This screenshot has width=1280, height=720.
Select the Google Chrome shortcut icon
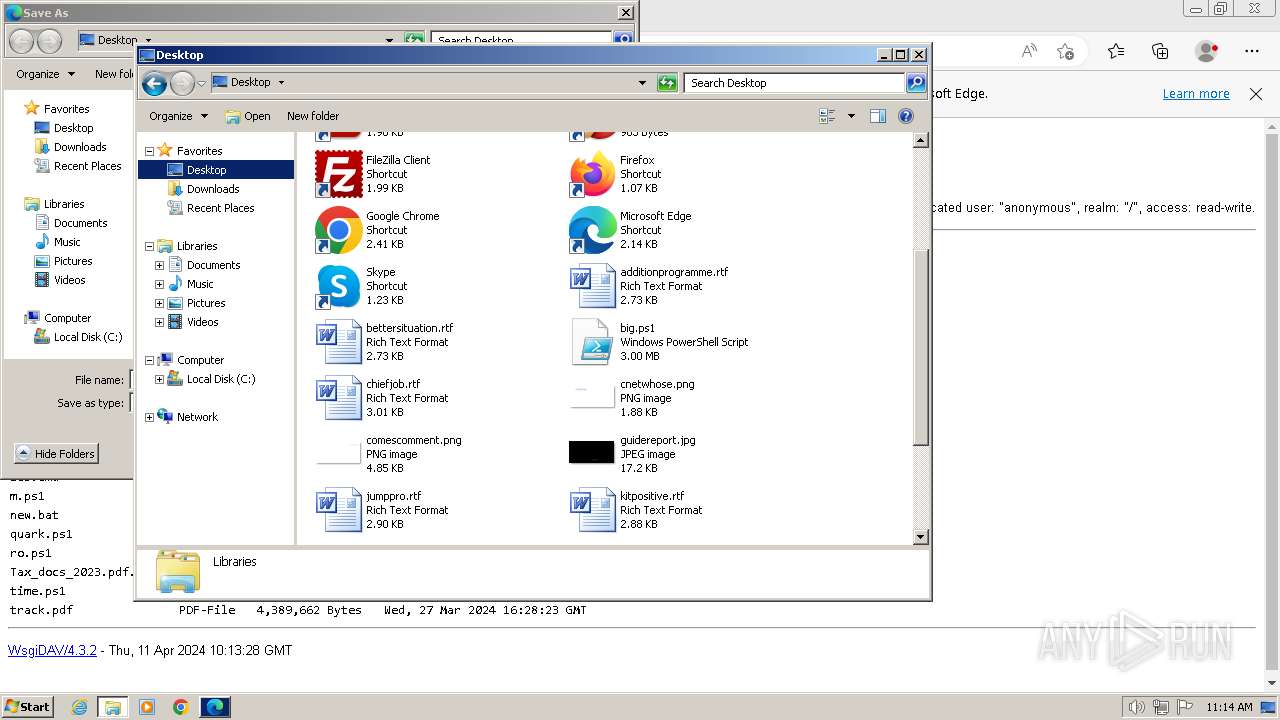[x=338, y=230]
